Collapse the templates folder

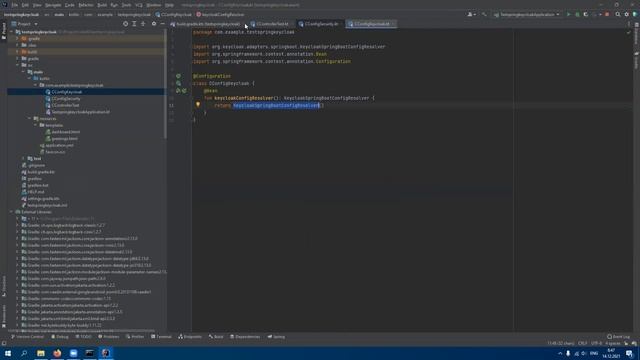[x=36, y=125]
